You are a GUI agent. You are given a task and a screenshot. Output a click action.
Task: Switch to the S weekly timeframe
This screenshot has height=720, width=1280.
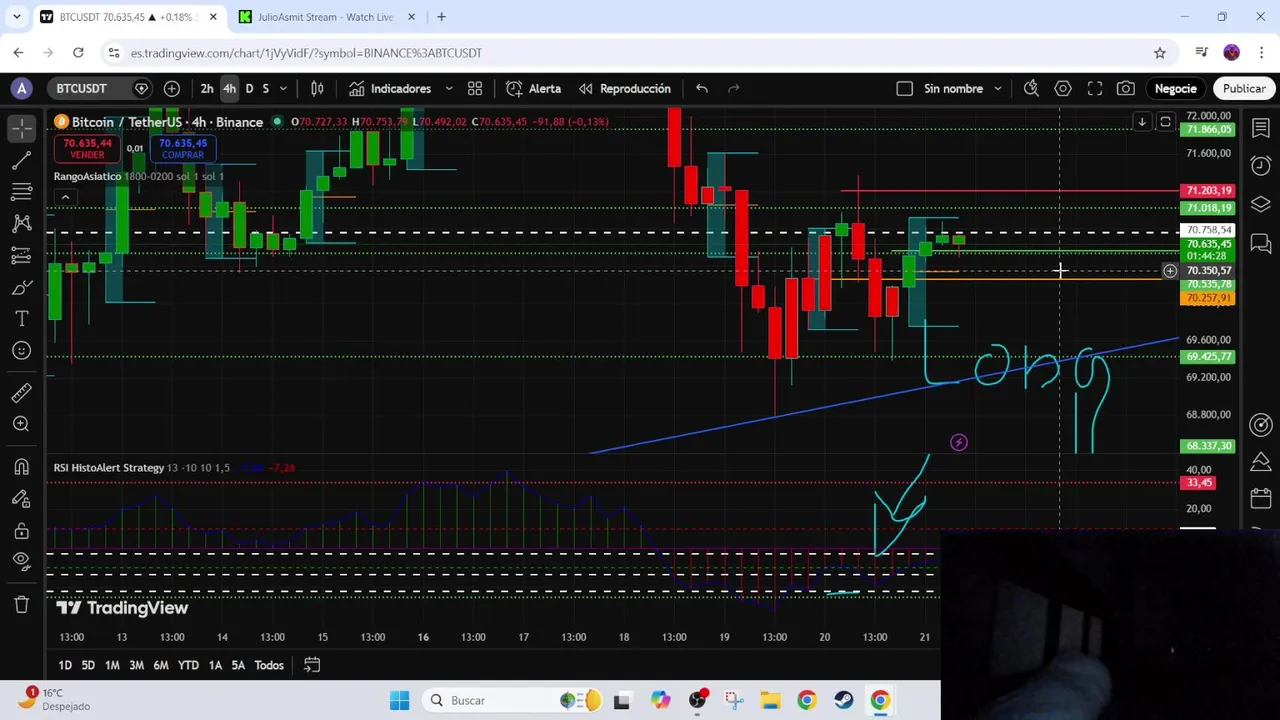(265, 89)
